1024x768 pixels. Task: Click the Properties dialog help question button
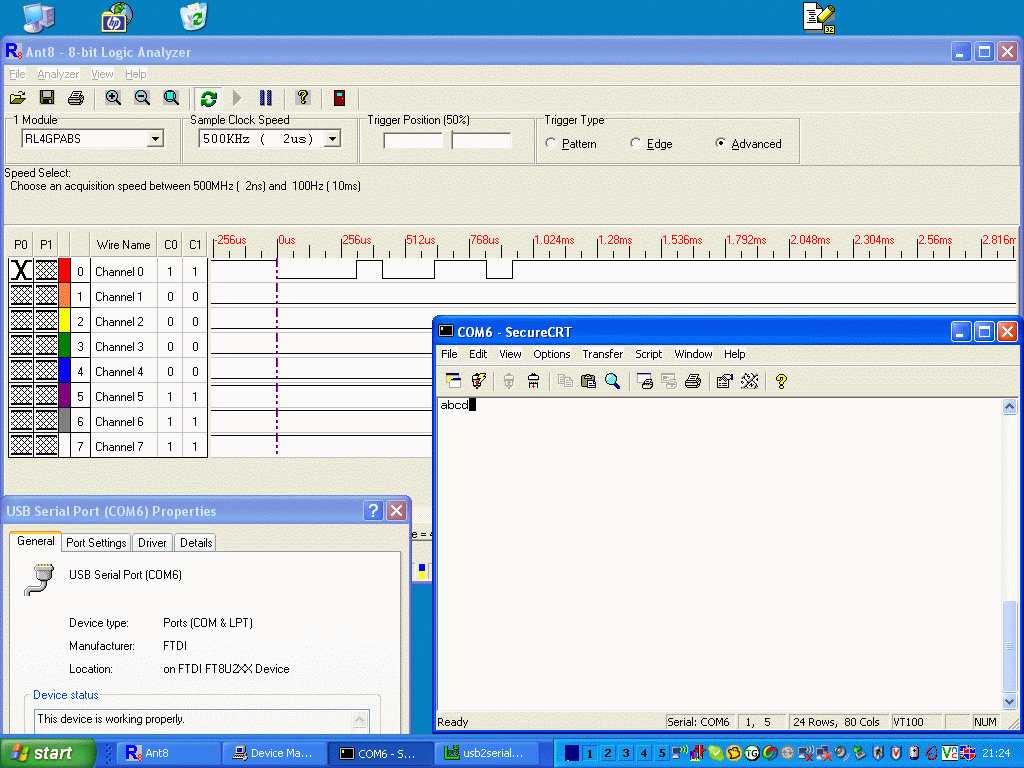(373, 511)
